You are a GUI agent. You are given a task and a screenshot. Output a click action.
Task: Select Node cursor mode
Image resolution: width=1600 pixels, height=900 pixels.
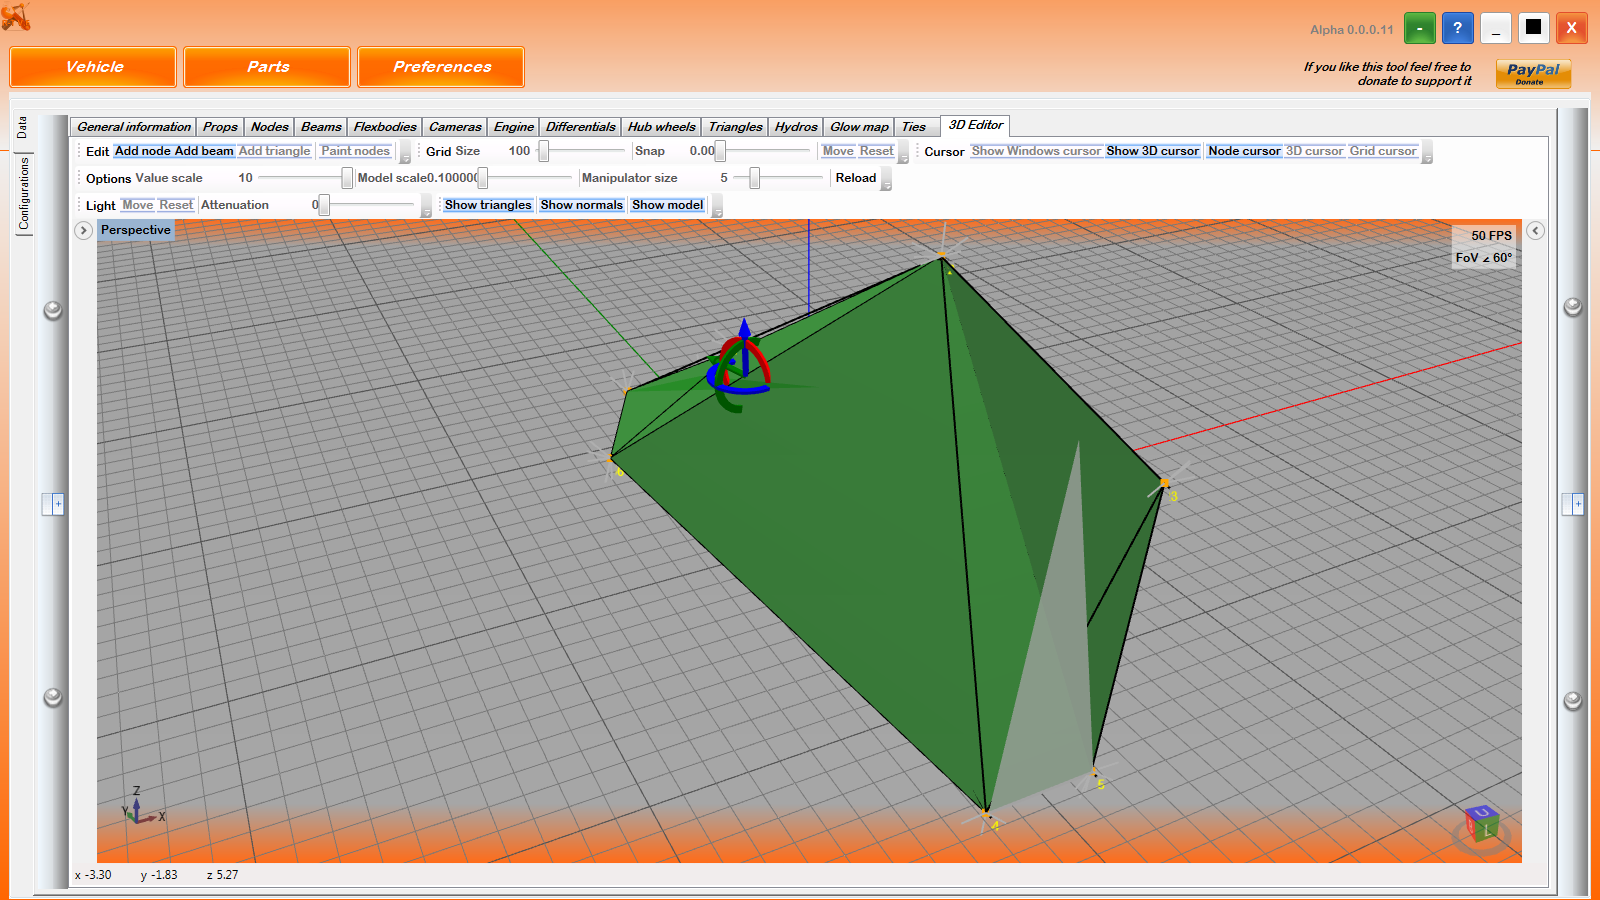pyautogui.click(x=1244, y=151)
